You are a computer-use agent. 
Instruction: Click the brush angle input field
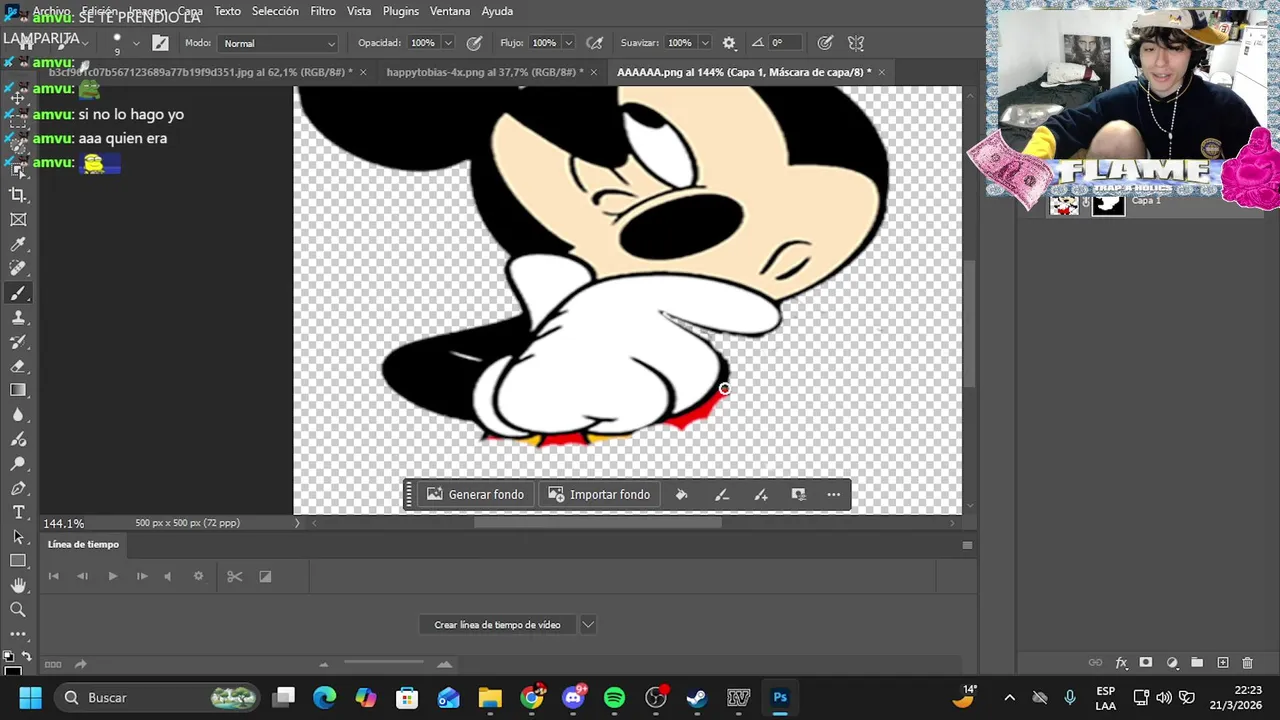787,43
